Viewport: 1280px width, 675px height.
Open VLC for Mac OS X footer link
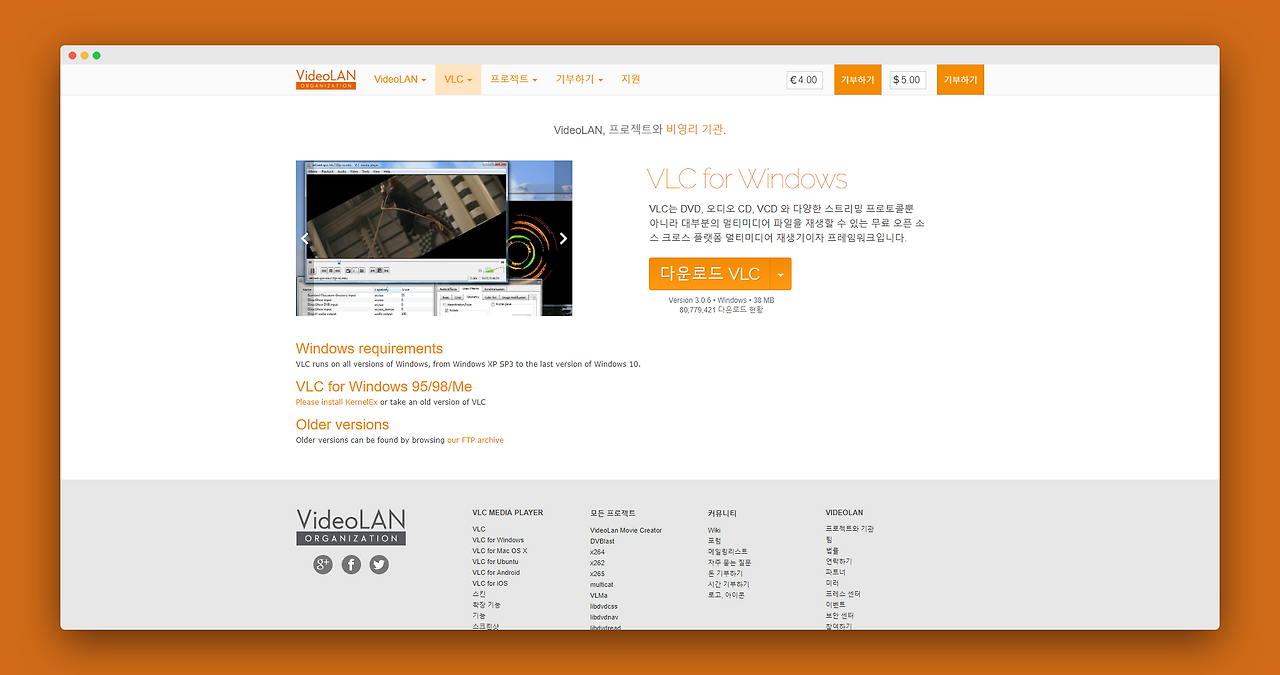500,551
